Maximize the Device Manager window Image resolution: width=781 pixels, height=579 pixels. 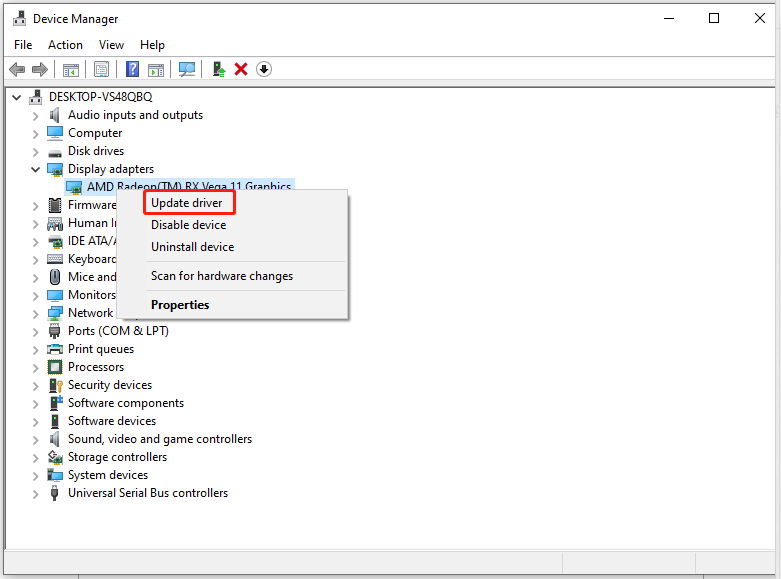click(714, 18)
